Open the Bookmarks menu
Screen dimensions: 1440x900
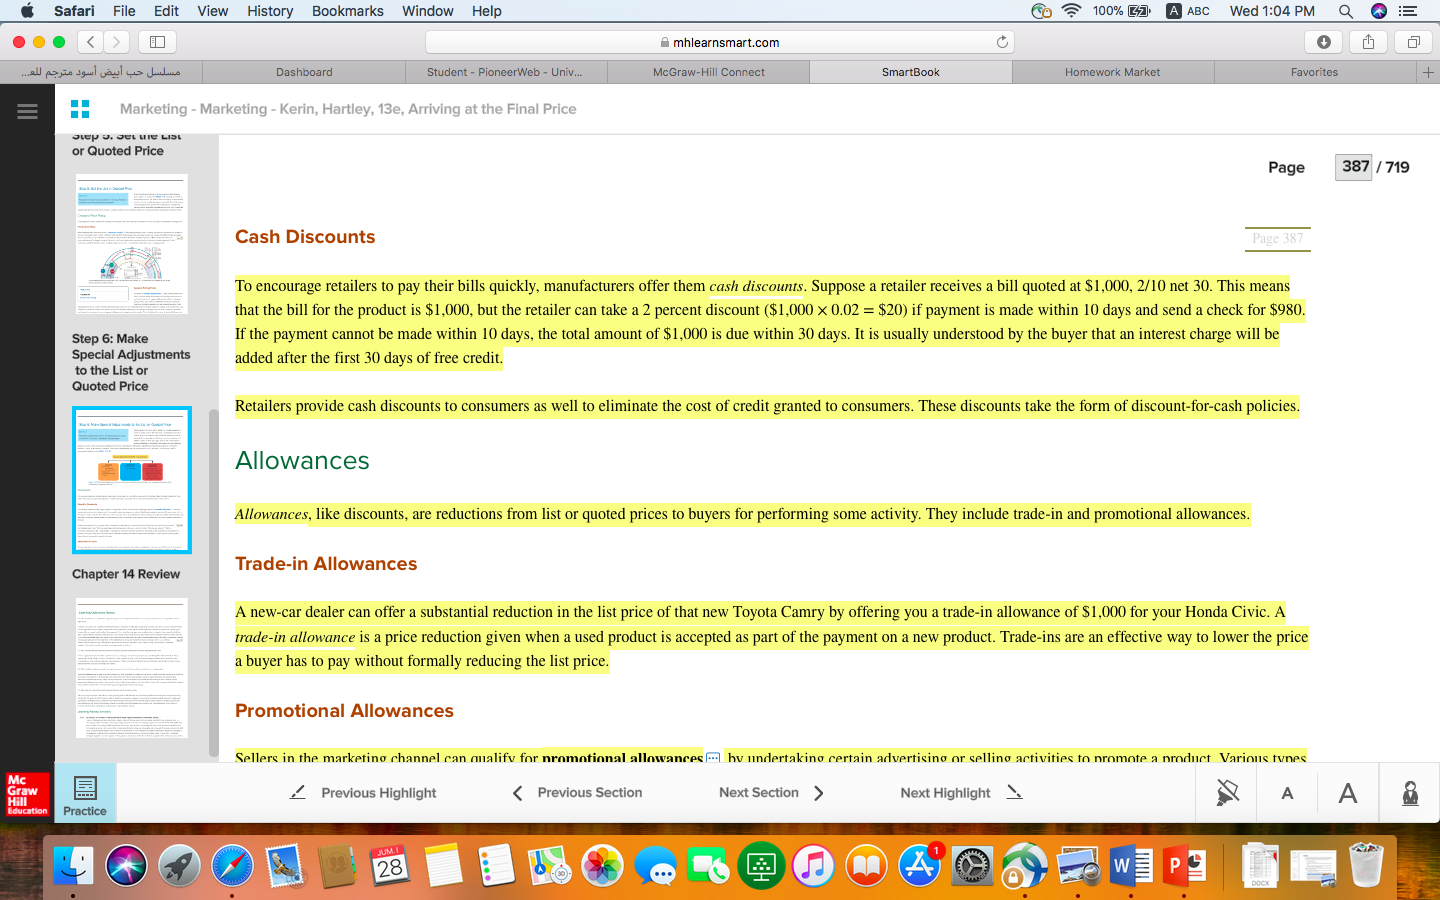click(347, 11)
